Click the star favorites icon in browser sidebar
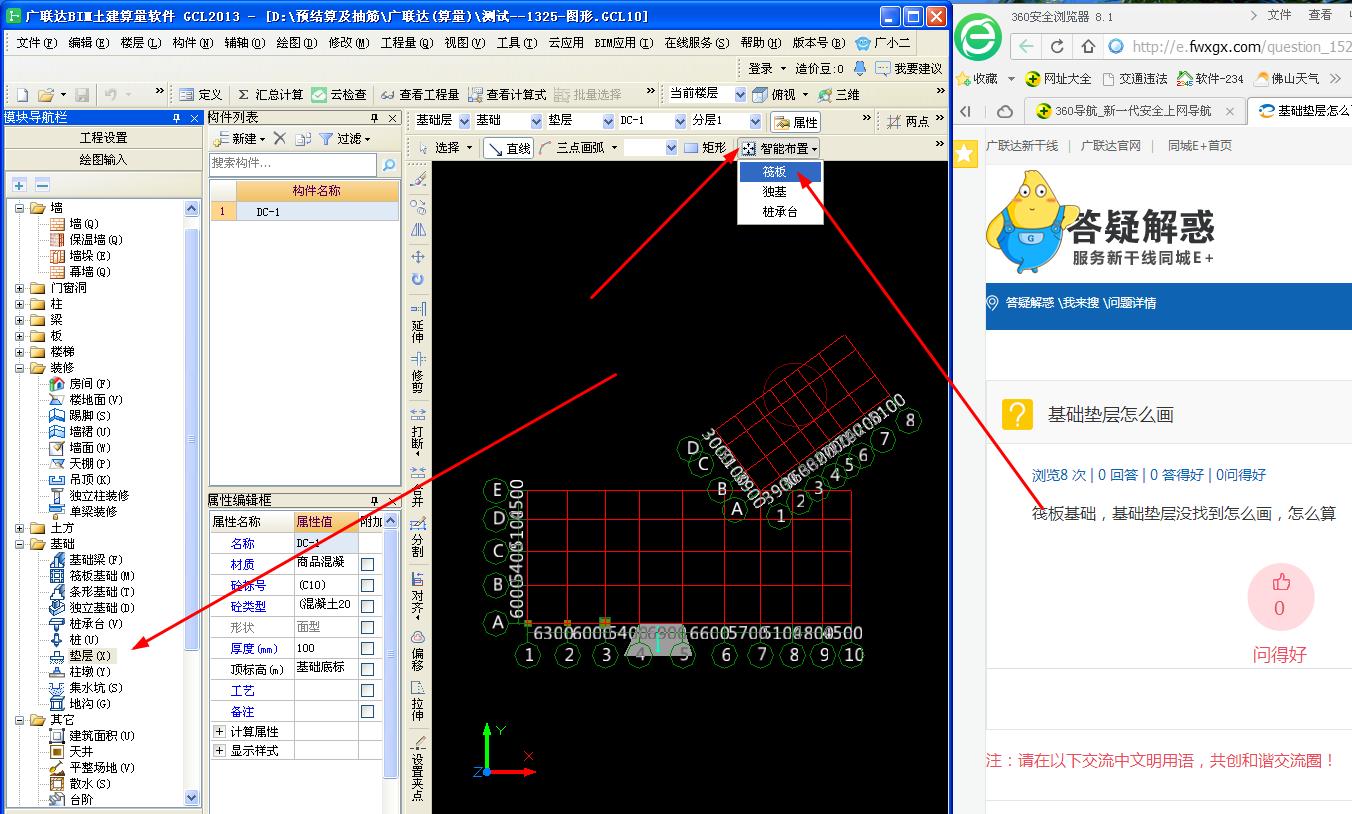Viewport: 1352px width, 814px height. [x=964, y=153]
